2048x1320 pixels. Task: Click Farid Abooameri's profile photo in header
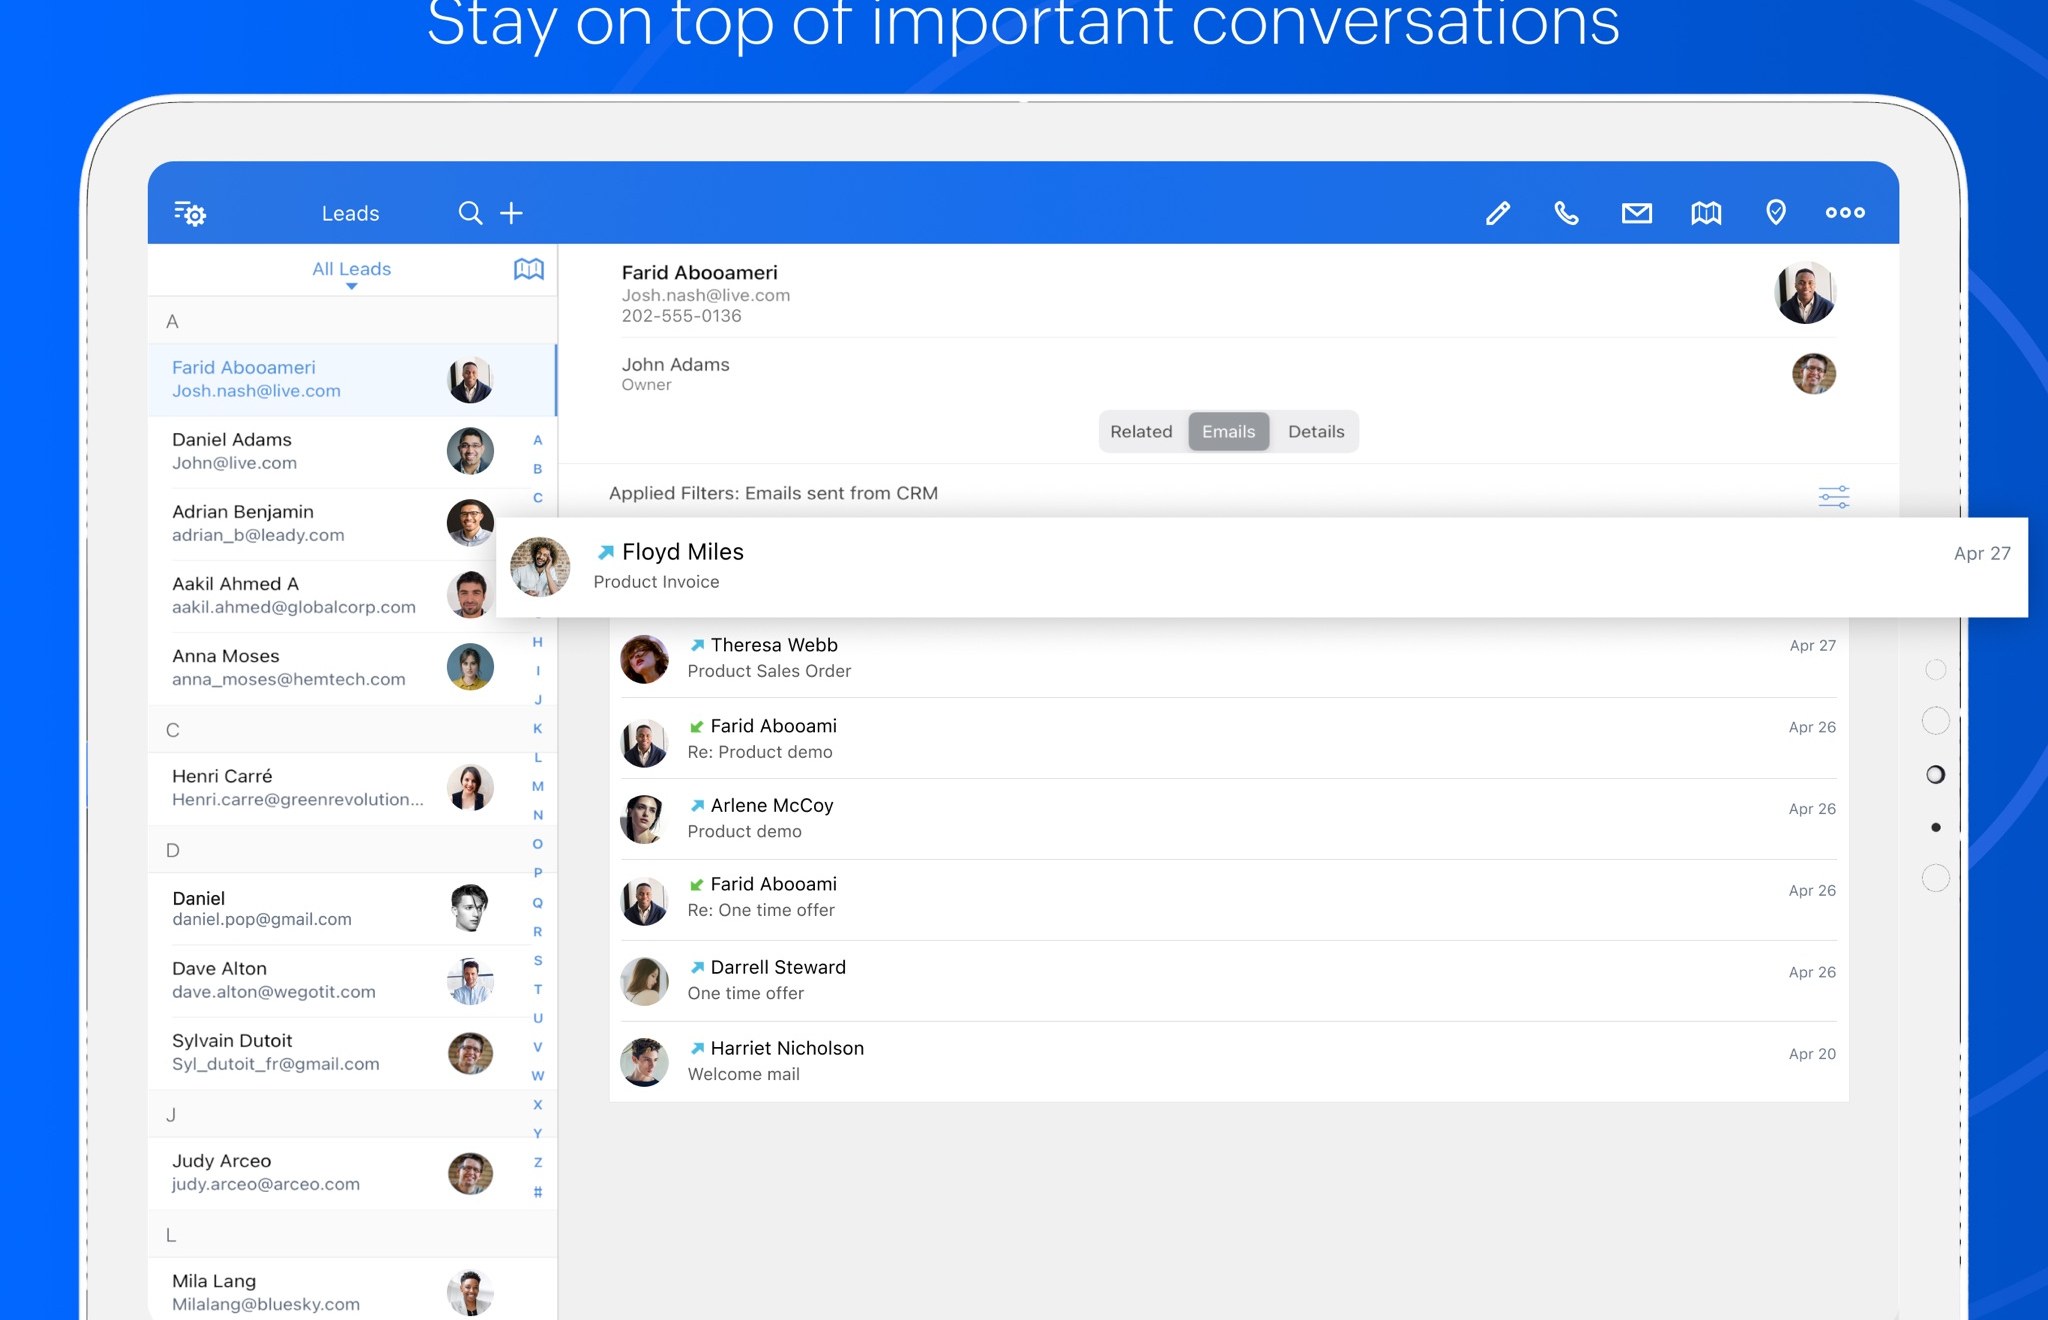pos(1805,293)
